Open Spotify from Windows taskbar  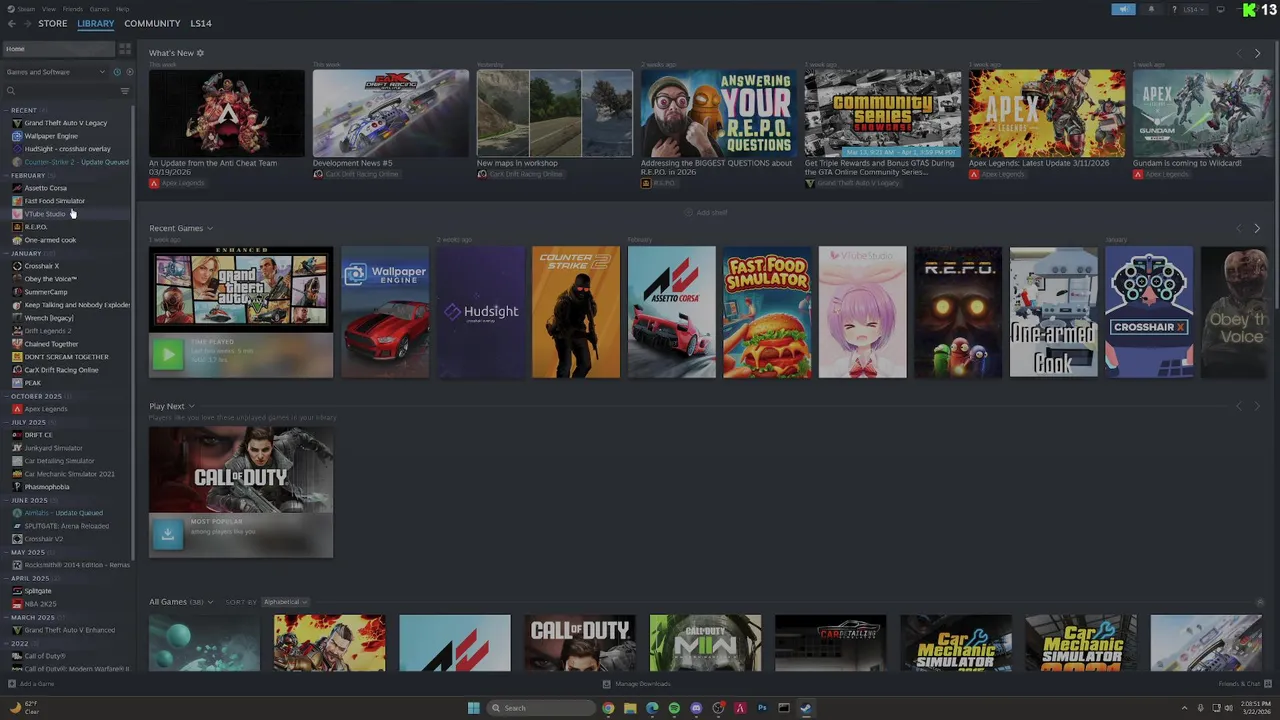(674, 708)
